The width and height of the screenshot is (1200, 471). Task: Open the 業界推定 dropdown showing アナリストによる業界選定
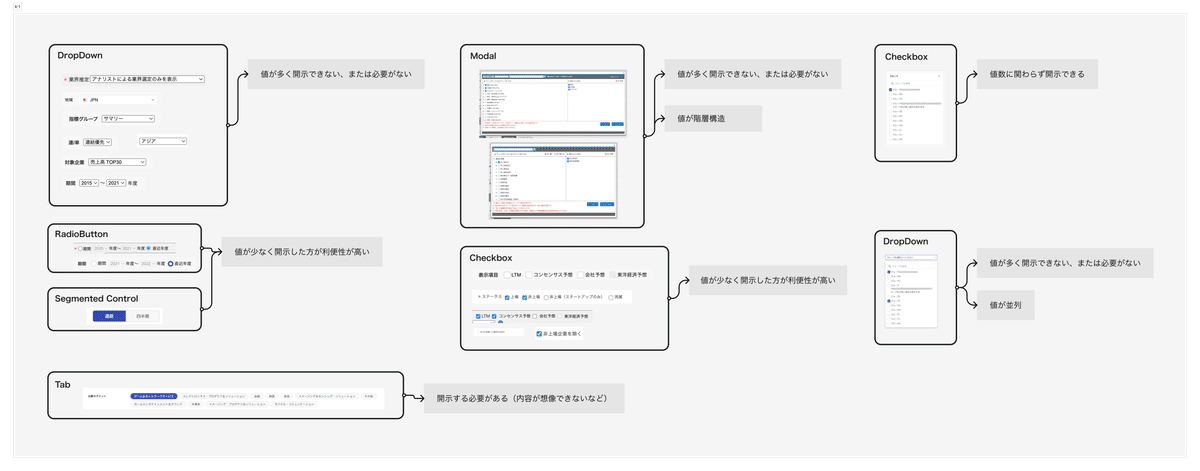[147, 78]
